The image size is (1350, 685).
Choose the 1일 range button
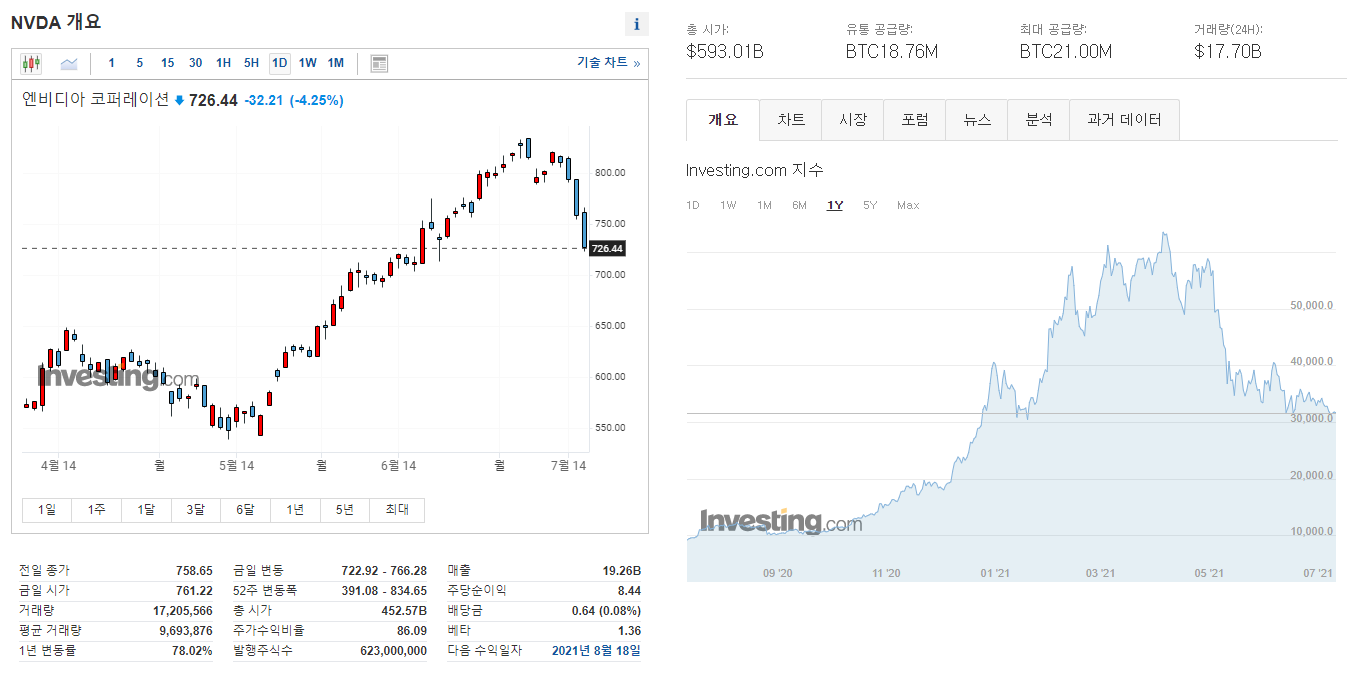pyautogui.click(x=47, y=510)
